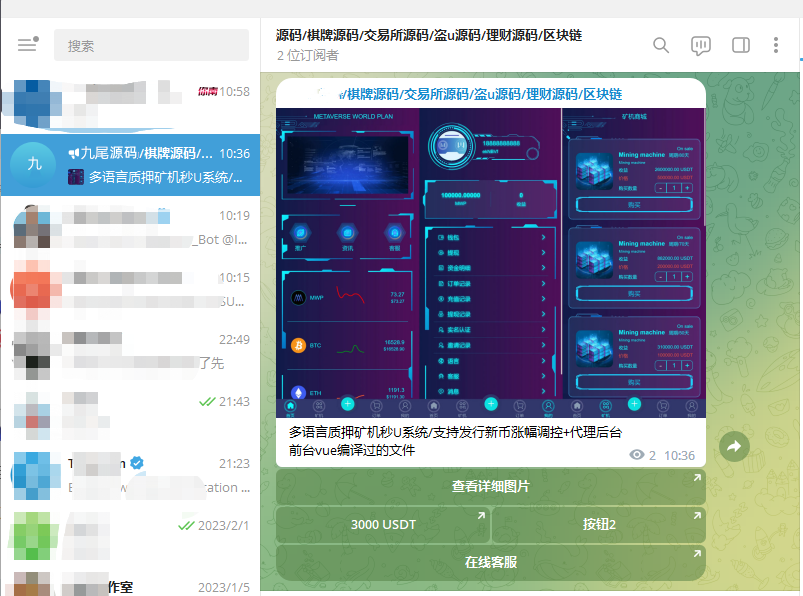803x596 pixels.
Task: Open the hamburger main menu
Action: click(28, 45)
